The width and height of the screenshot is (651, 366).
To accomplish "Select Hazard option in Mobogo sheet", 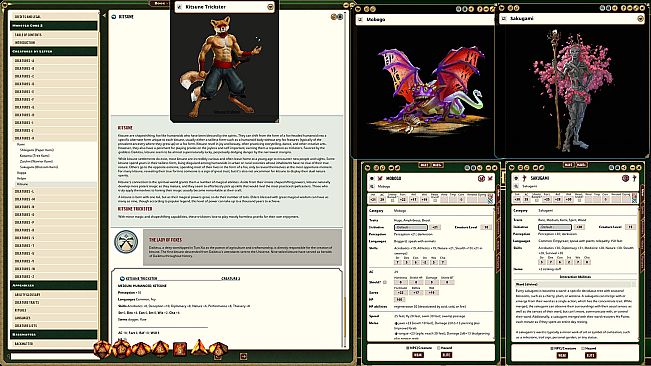I will (446, 348).
